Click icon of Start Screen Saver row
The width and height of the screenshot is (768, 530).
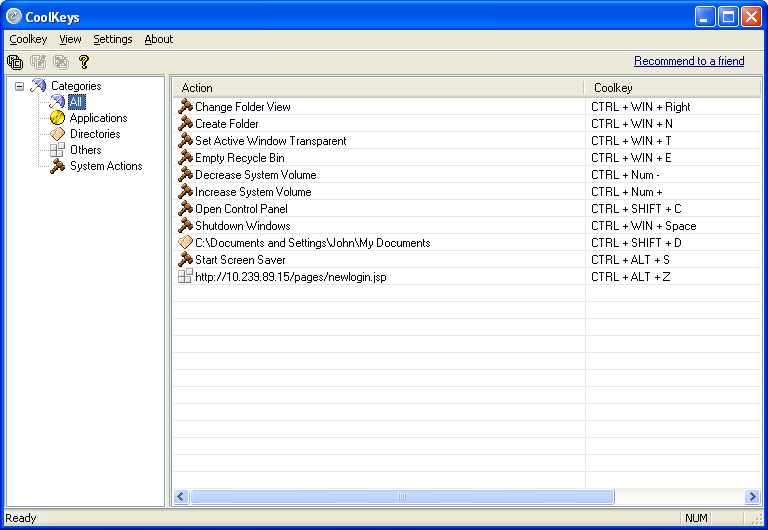coord(185,260)
